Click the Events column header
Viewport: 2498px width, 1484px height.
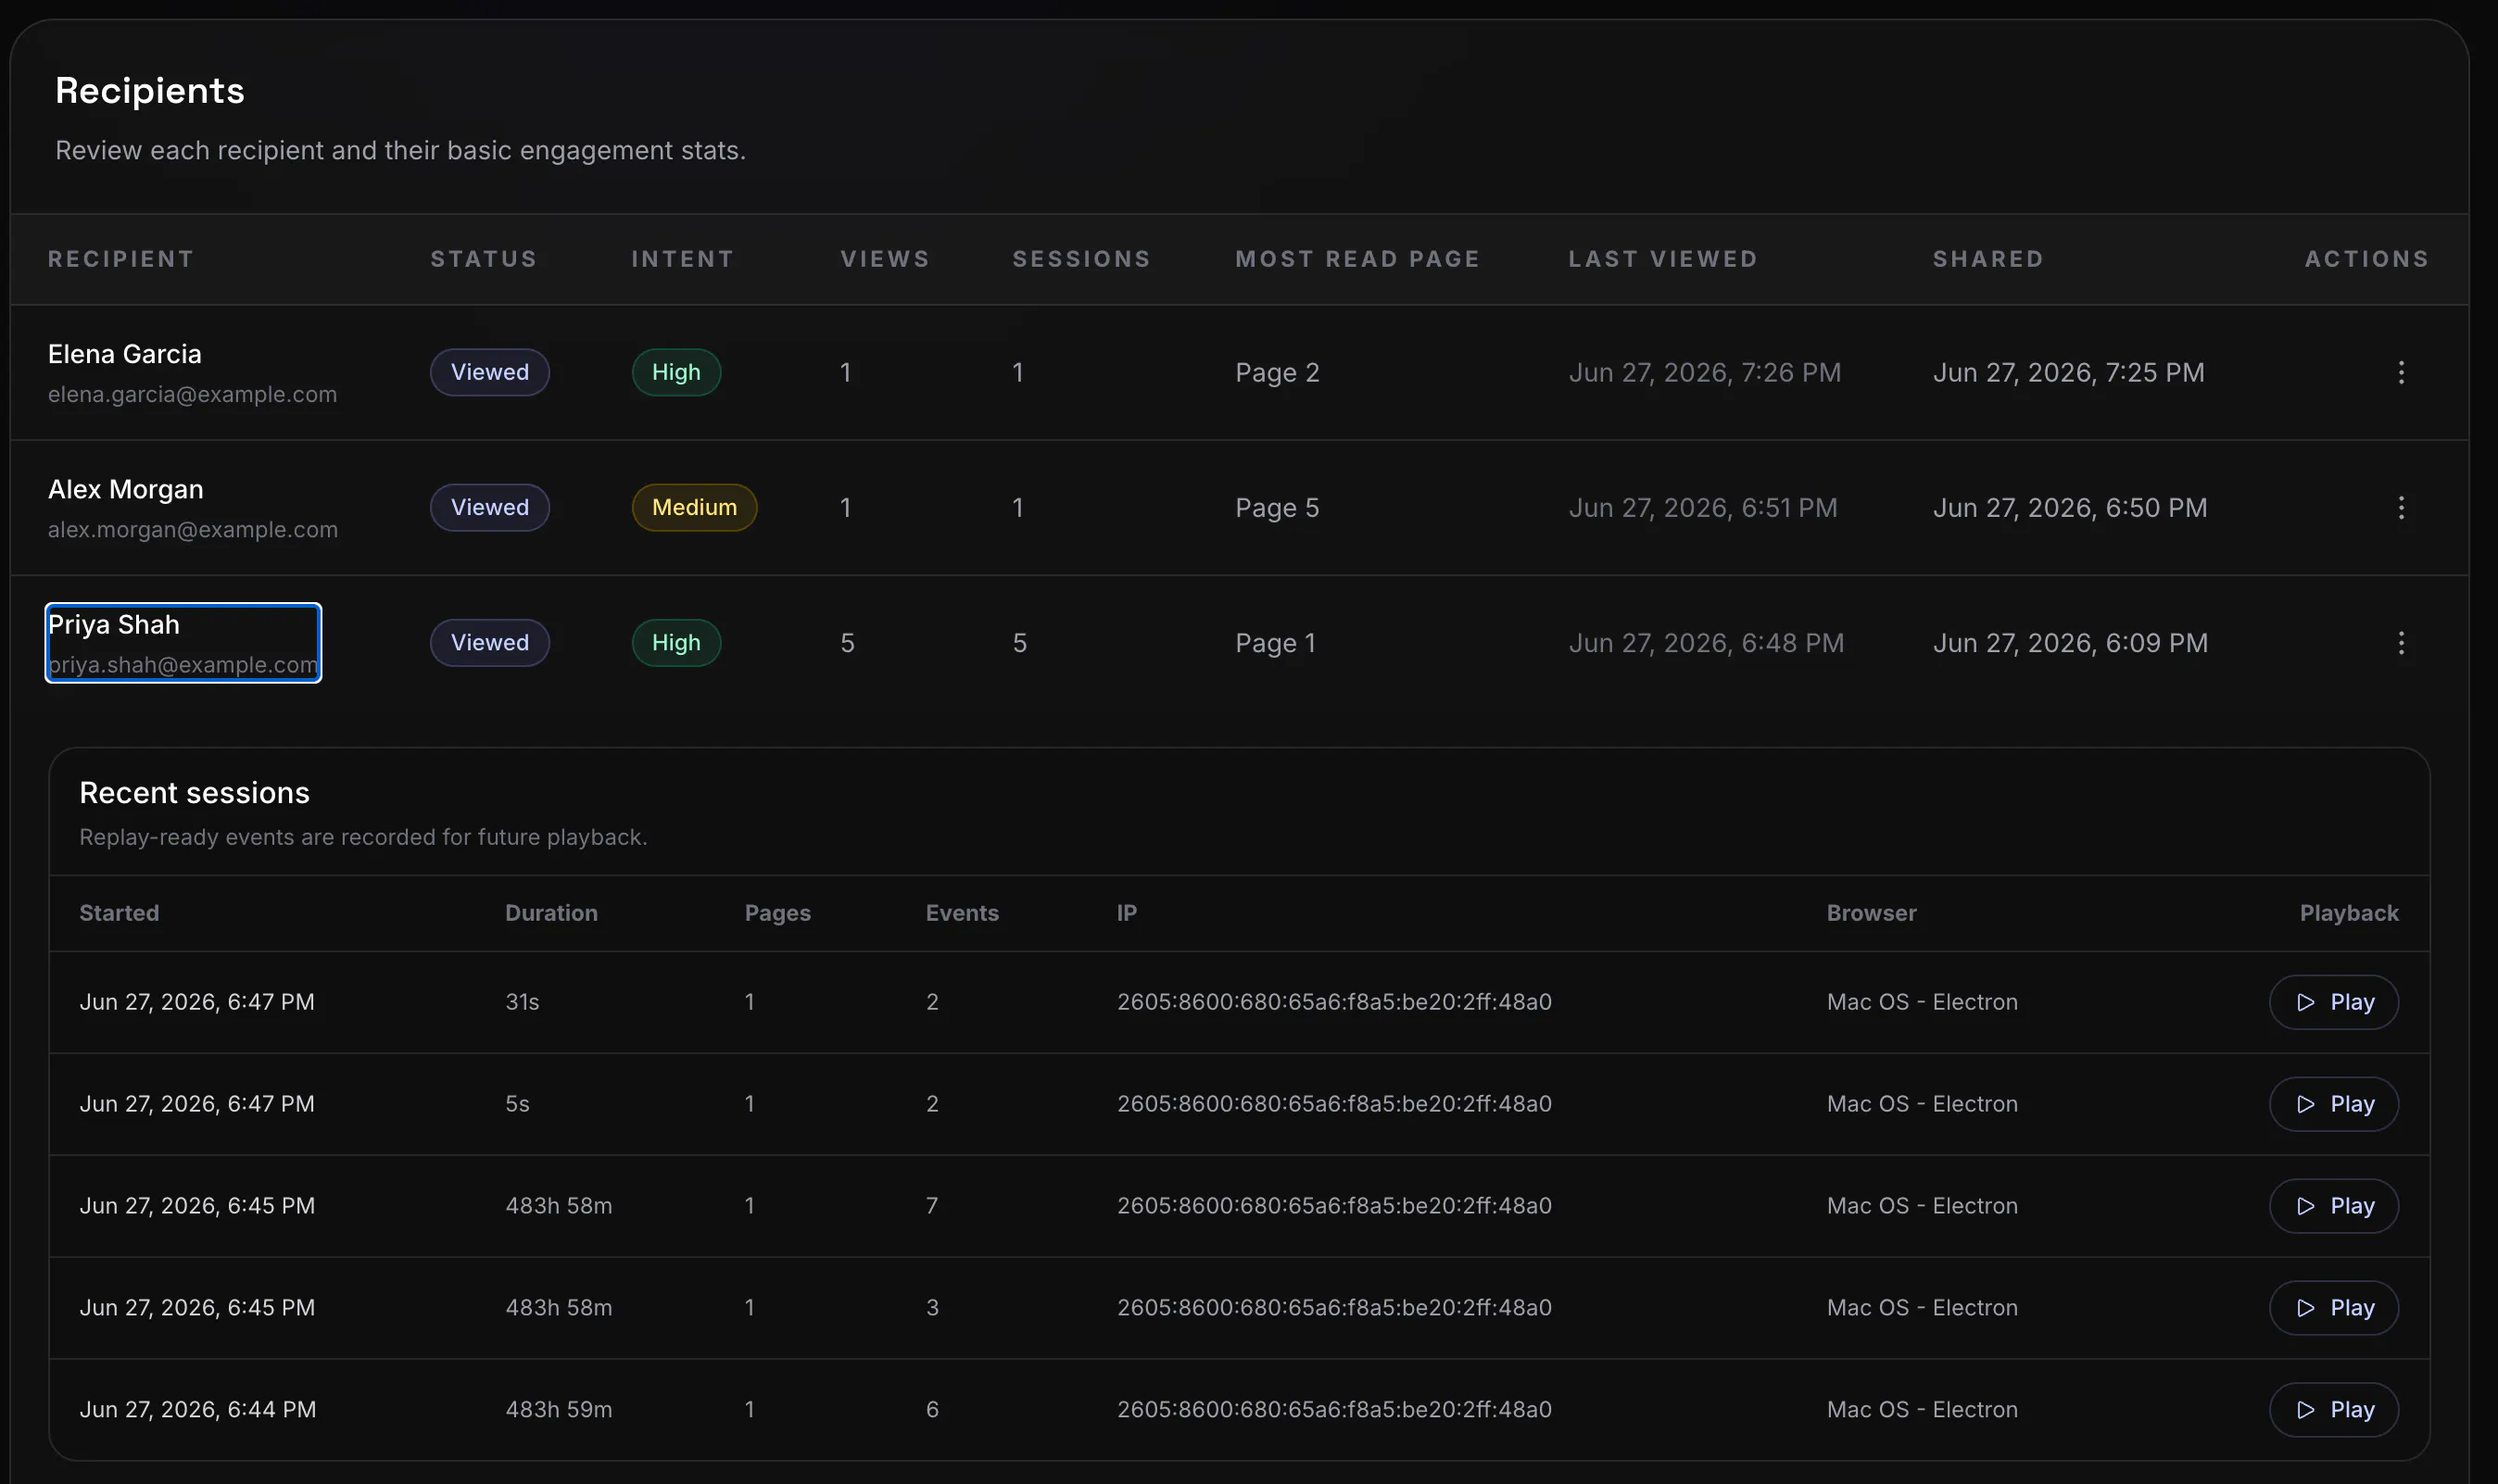(x=962, y=913)
